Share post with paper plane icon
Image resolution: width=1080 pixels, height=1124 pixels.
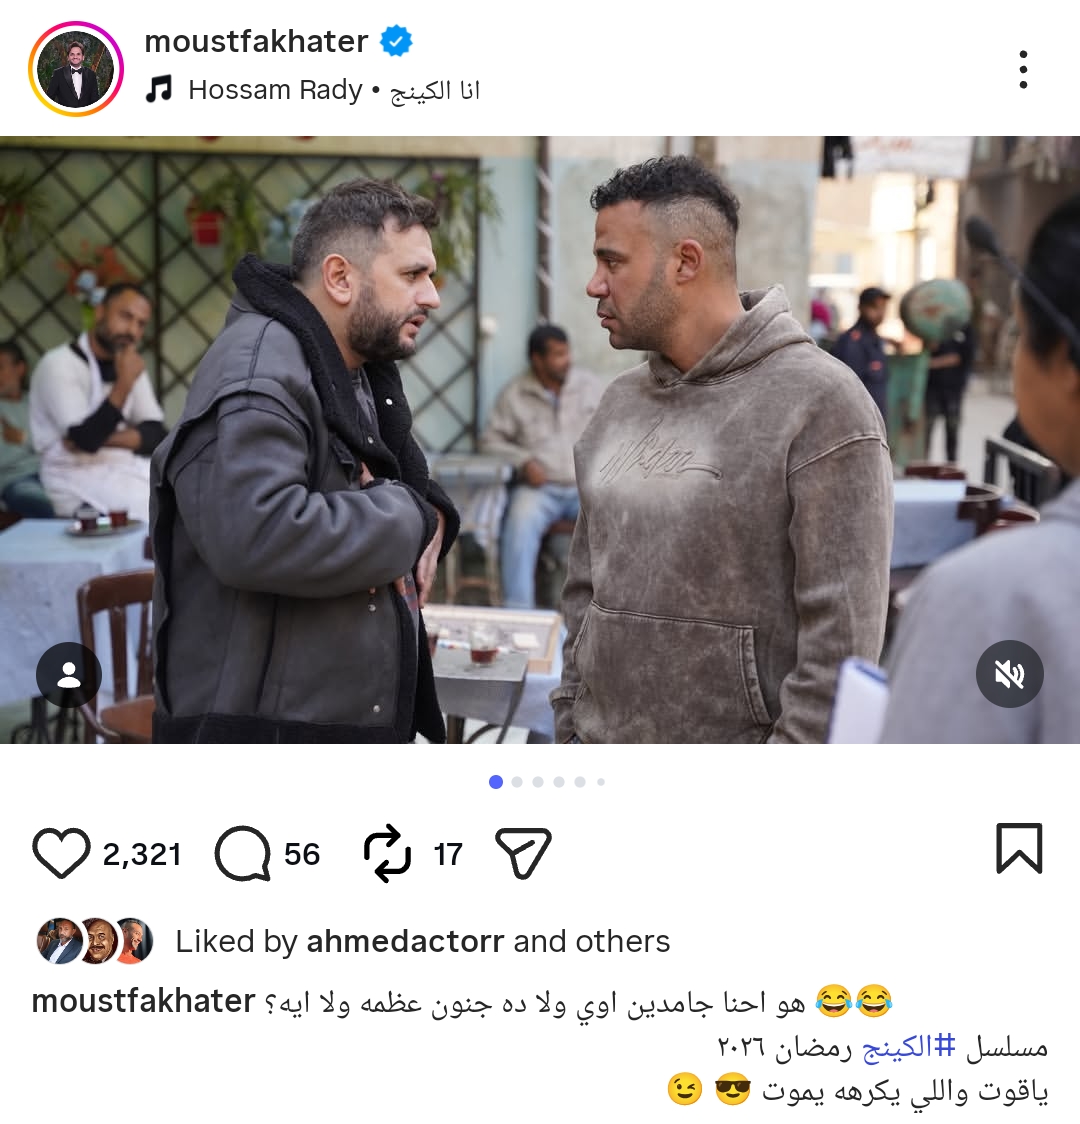[x=523, y=853]
